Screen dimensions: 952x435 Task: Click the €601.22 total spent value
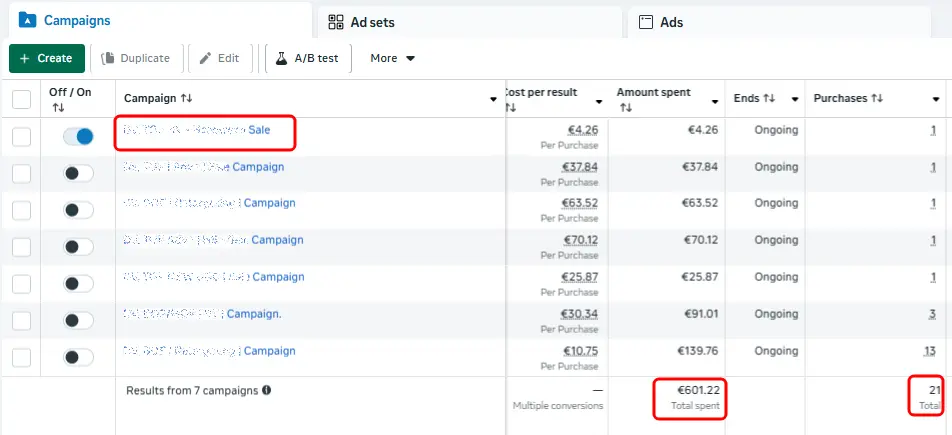699,390
